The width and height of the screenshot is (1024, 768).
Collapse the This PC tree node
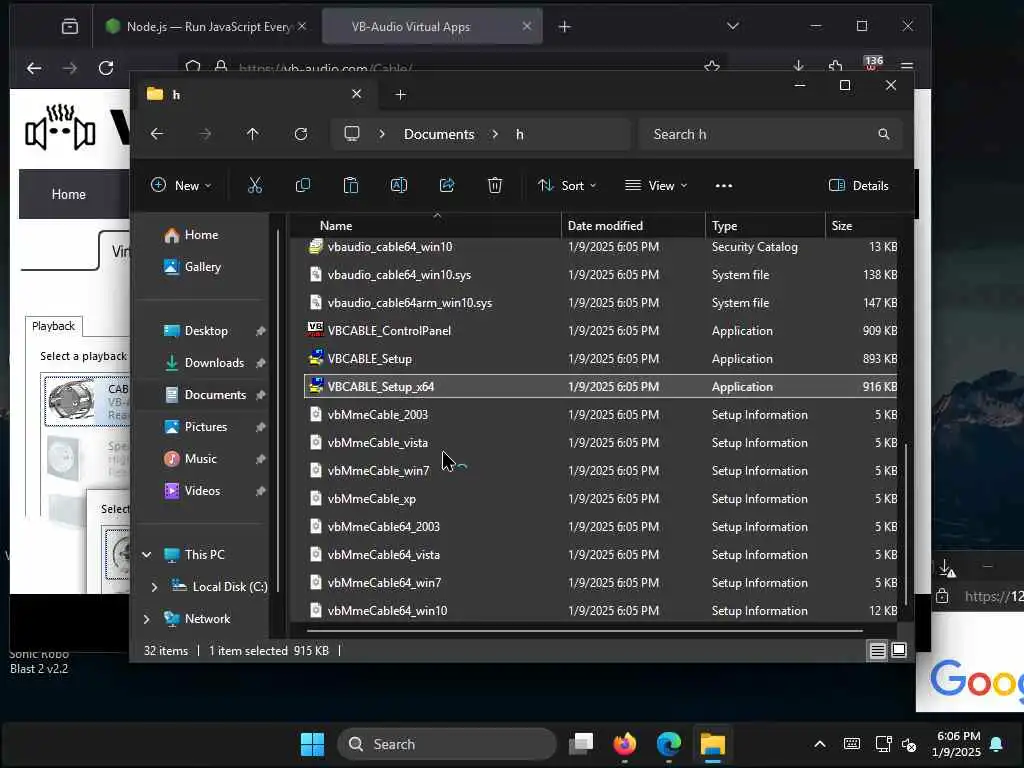[x=147, y=554]
